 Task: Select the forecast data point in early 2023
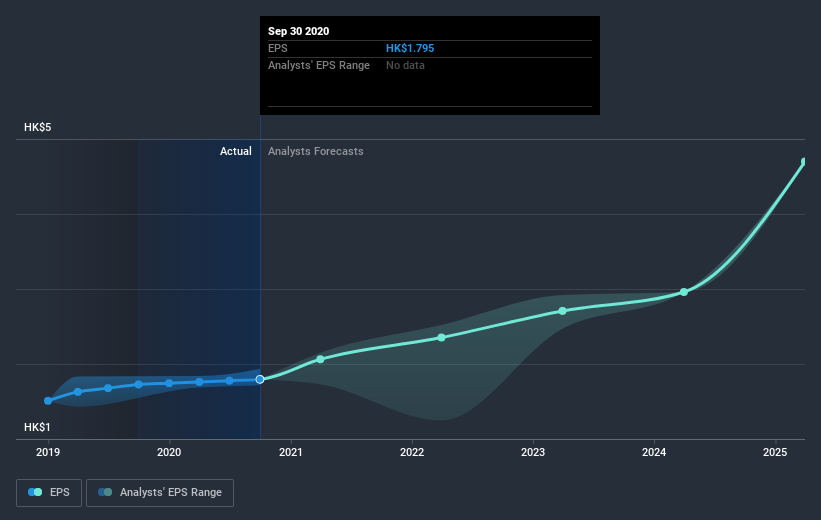coord(562,311)
